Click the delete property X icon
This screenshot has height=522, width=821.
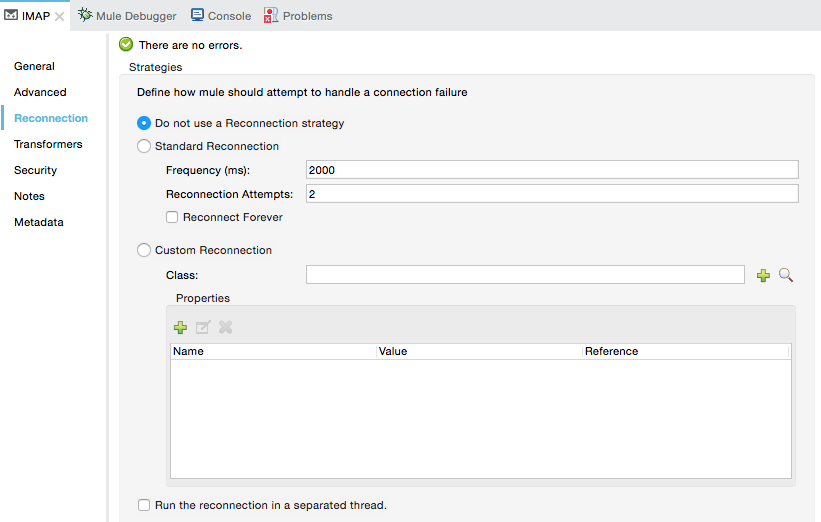[226, 327]
